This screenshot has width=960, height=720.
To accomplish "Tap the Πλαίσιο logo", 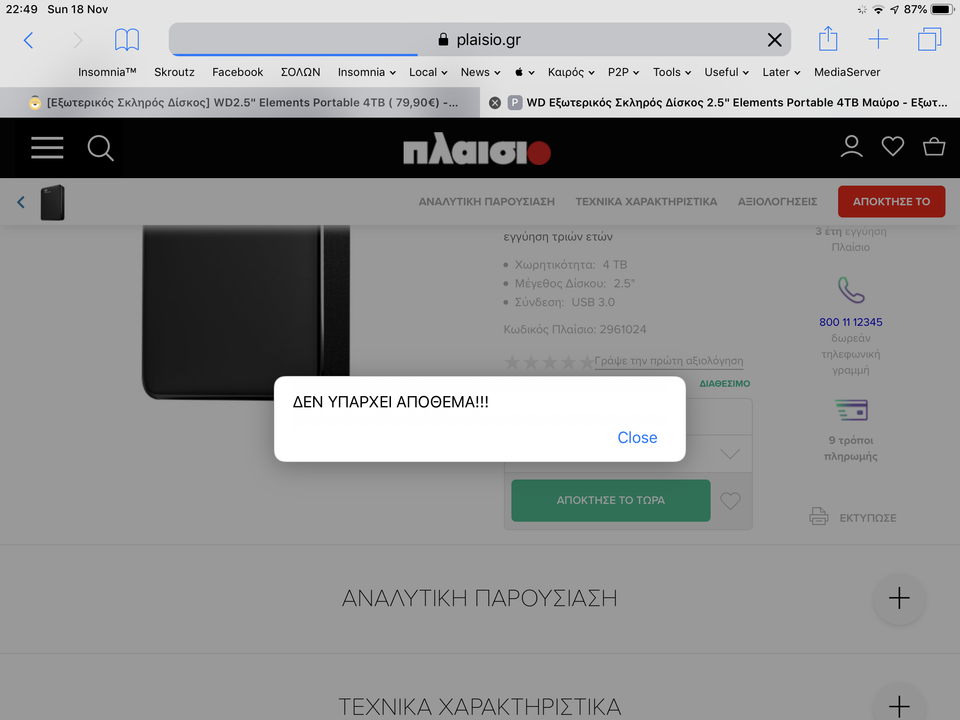I will click(x=477, y=149).
